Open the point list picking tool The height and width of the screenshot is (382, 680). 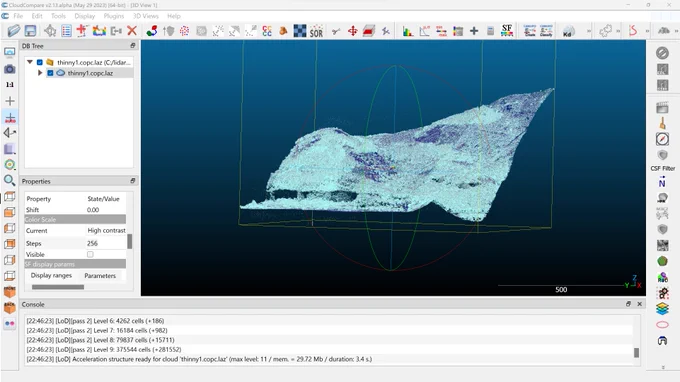tap(66, 31)
